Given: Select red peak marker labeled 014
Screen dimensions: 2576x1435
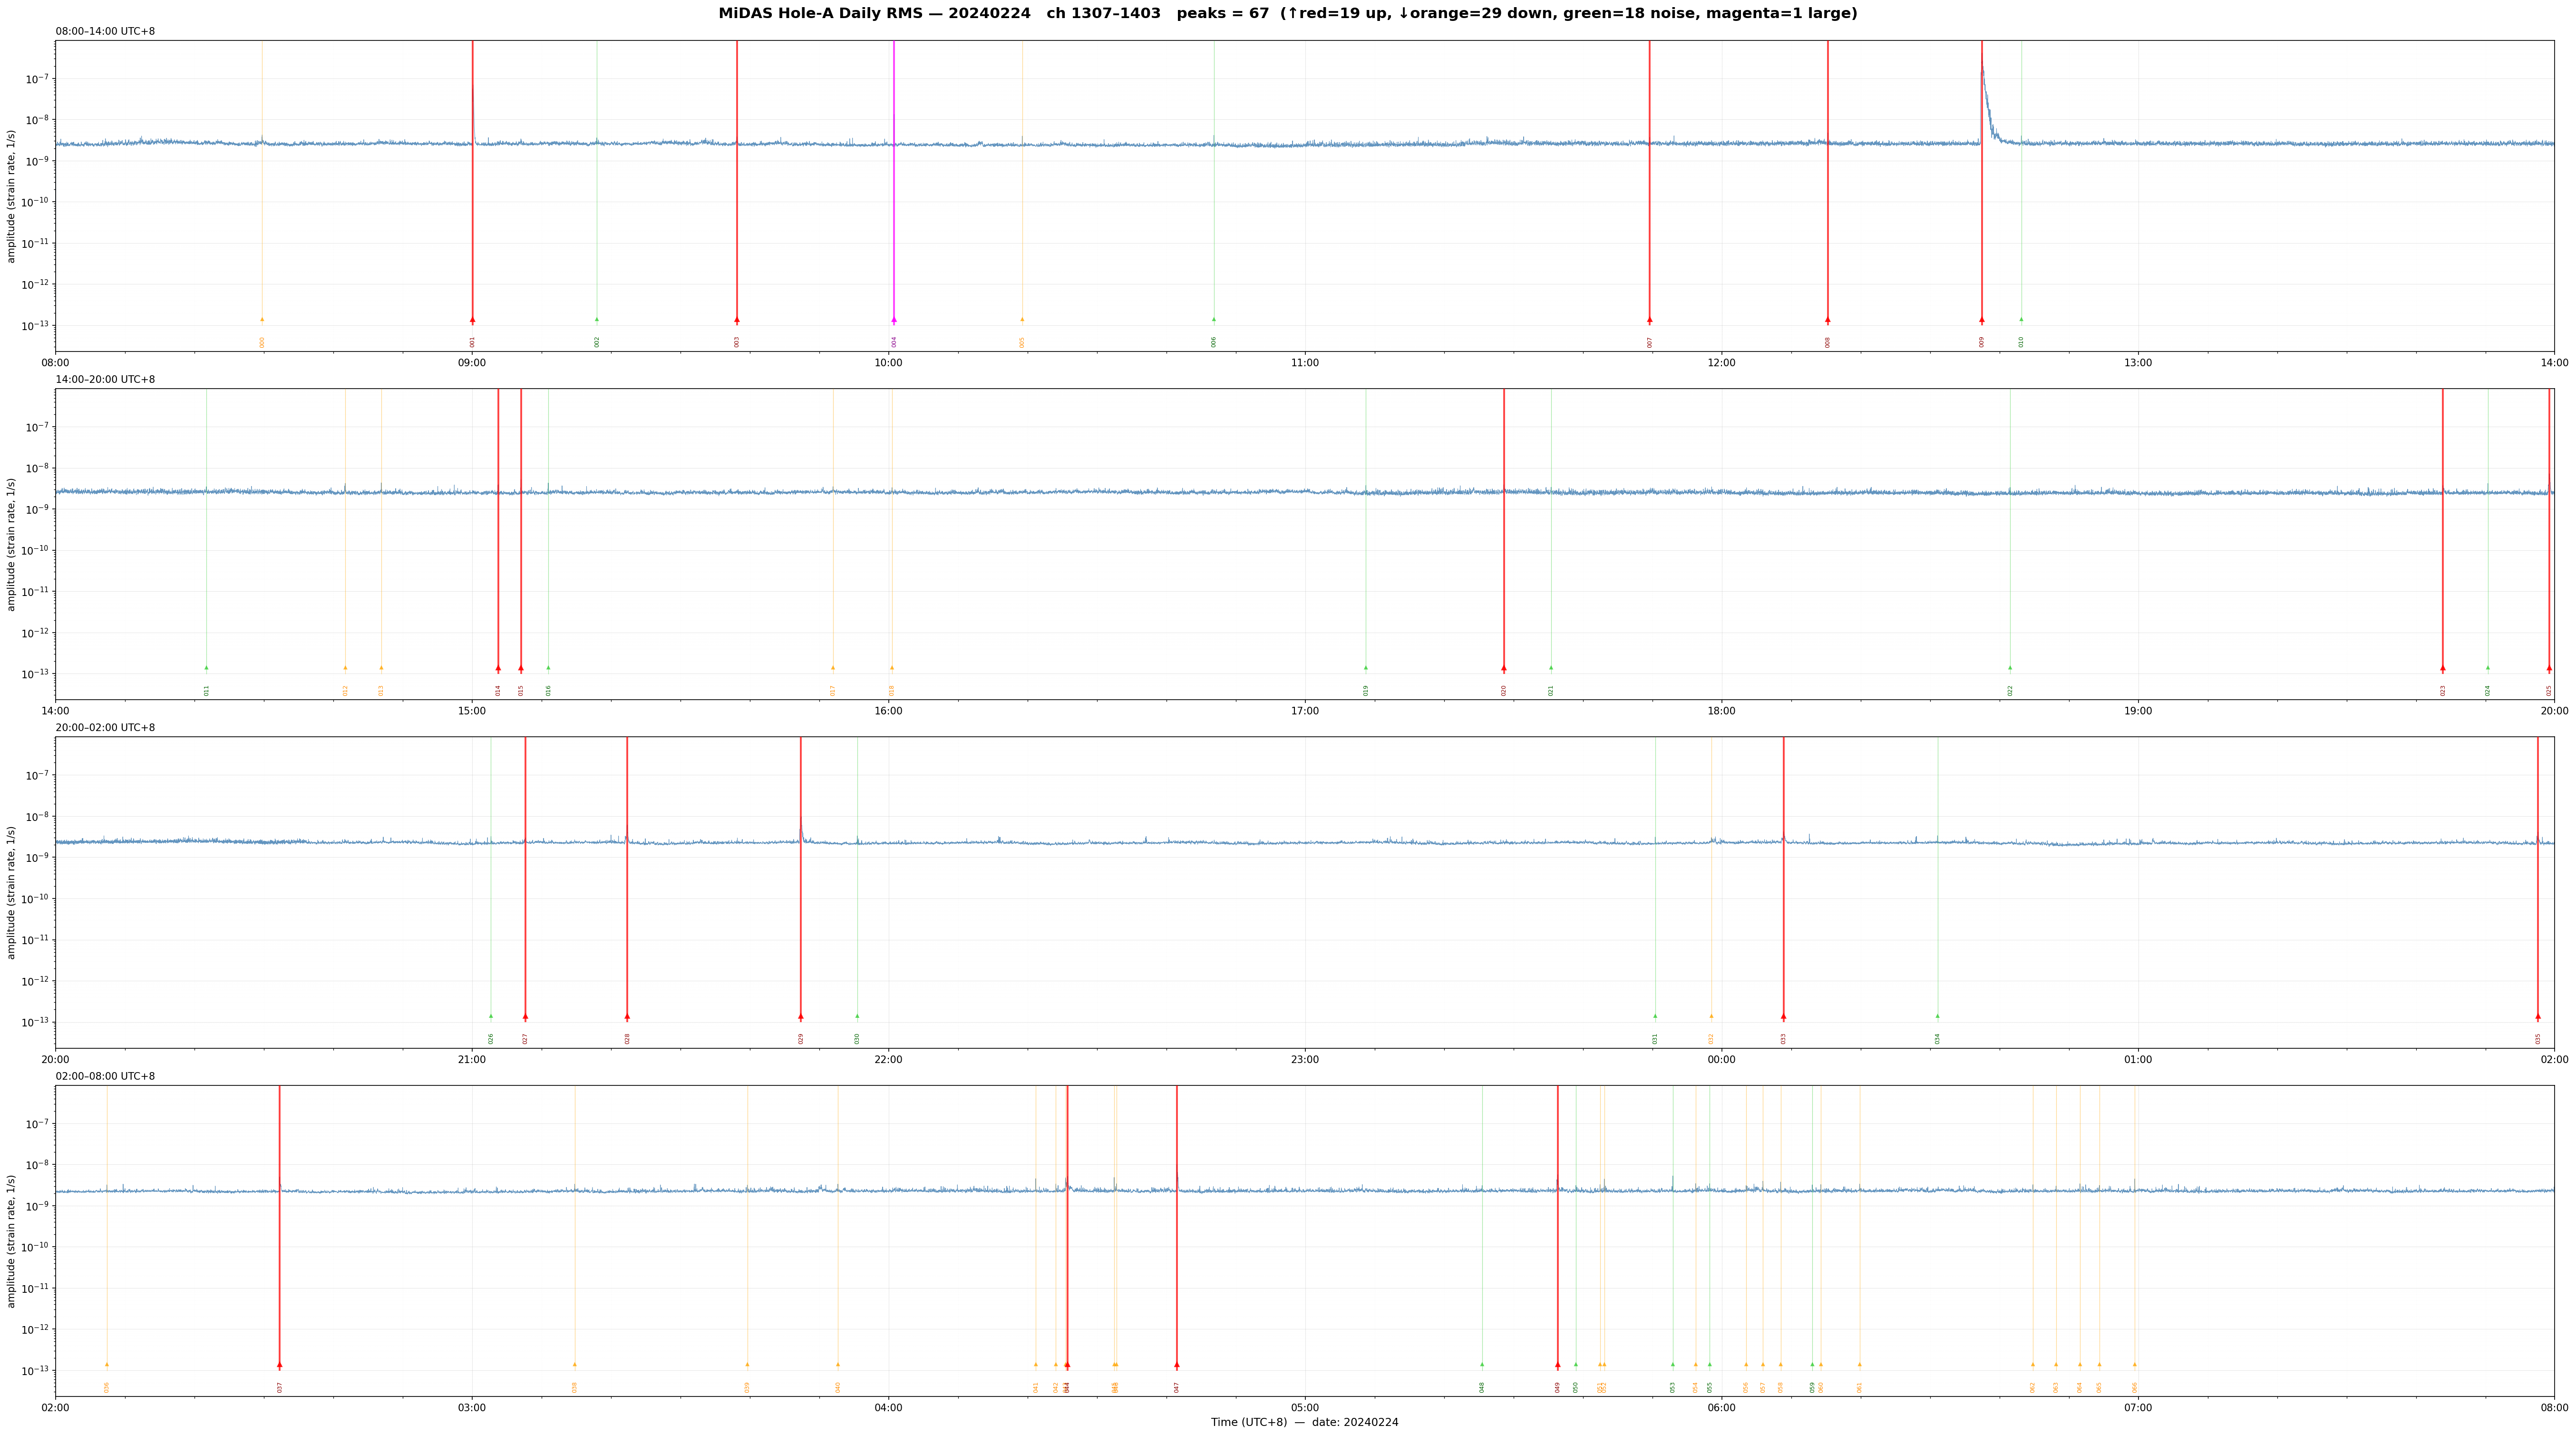Looking at the screenshot, I should tap(498, 668).
